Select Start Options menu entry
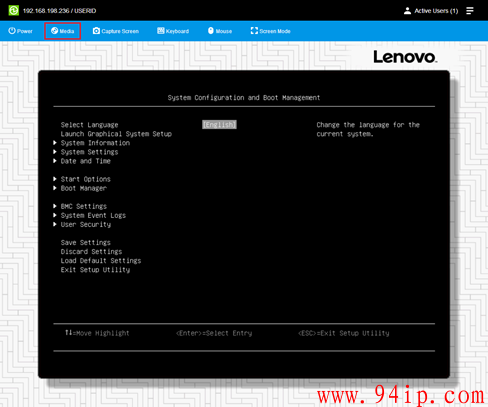The width and height of the screenshot is (488, 407). (x=86, y=179)
